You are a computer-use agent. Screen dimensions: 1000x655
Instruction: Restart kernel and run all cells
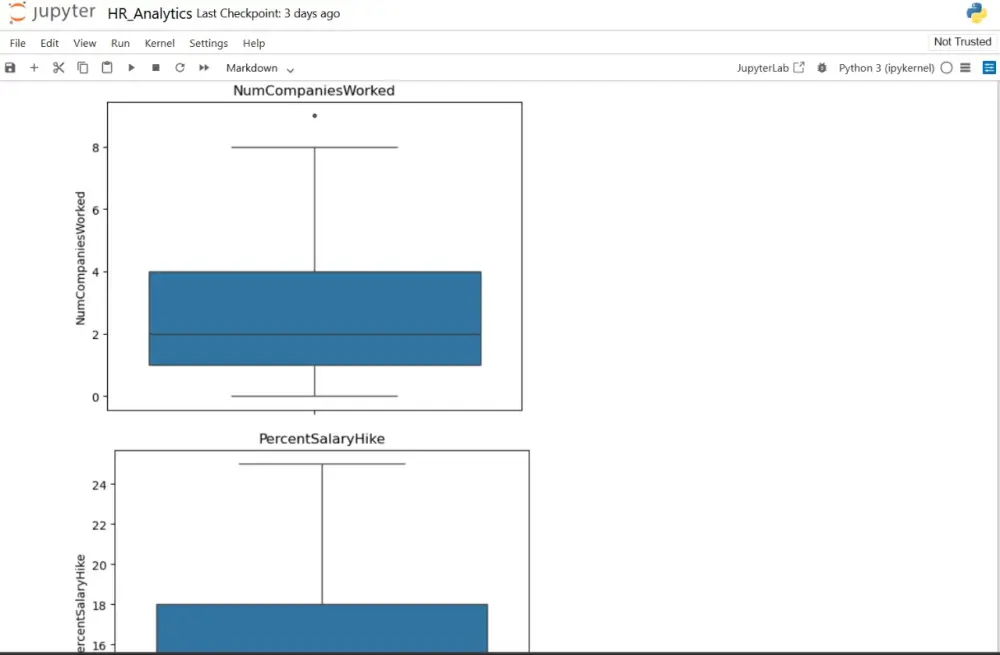pos(203,67)
